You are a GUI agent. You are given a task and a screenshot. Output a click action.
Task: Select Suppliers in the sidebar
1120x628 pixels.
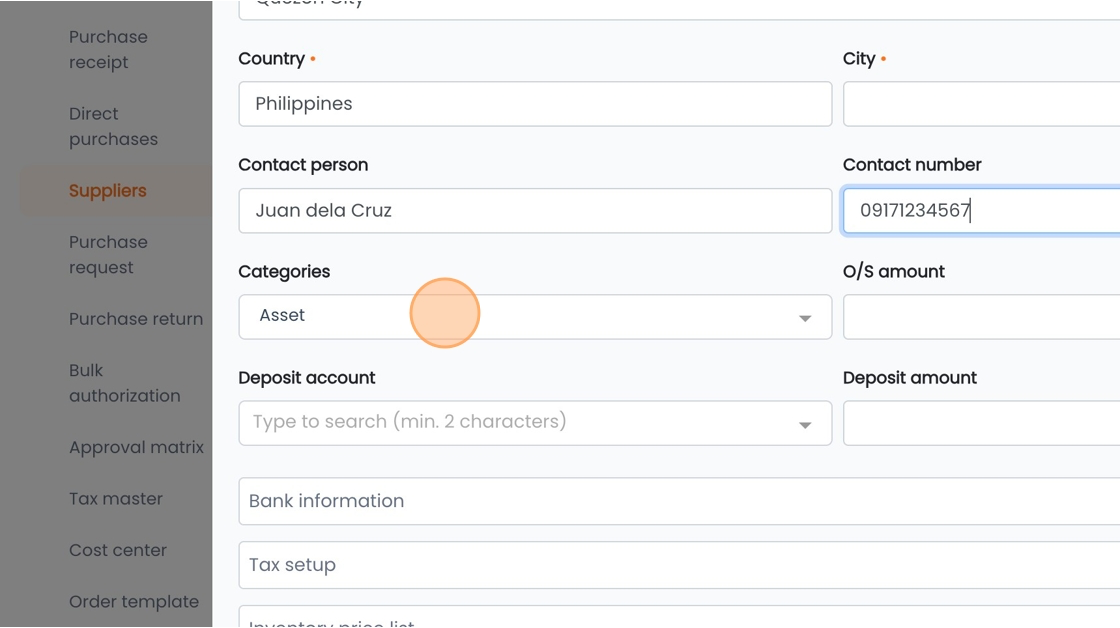[x=108, y=191]
